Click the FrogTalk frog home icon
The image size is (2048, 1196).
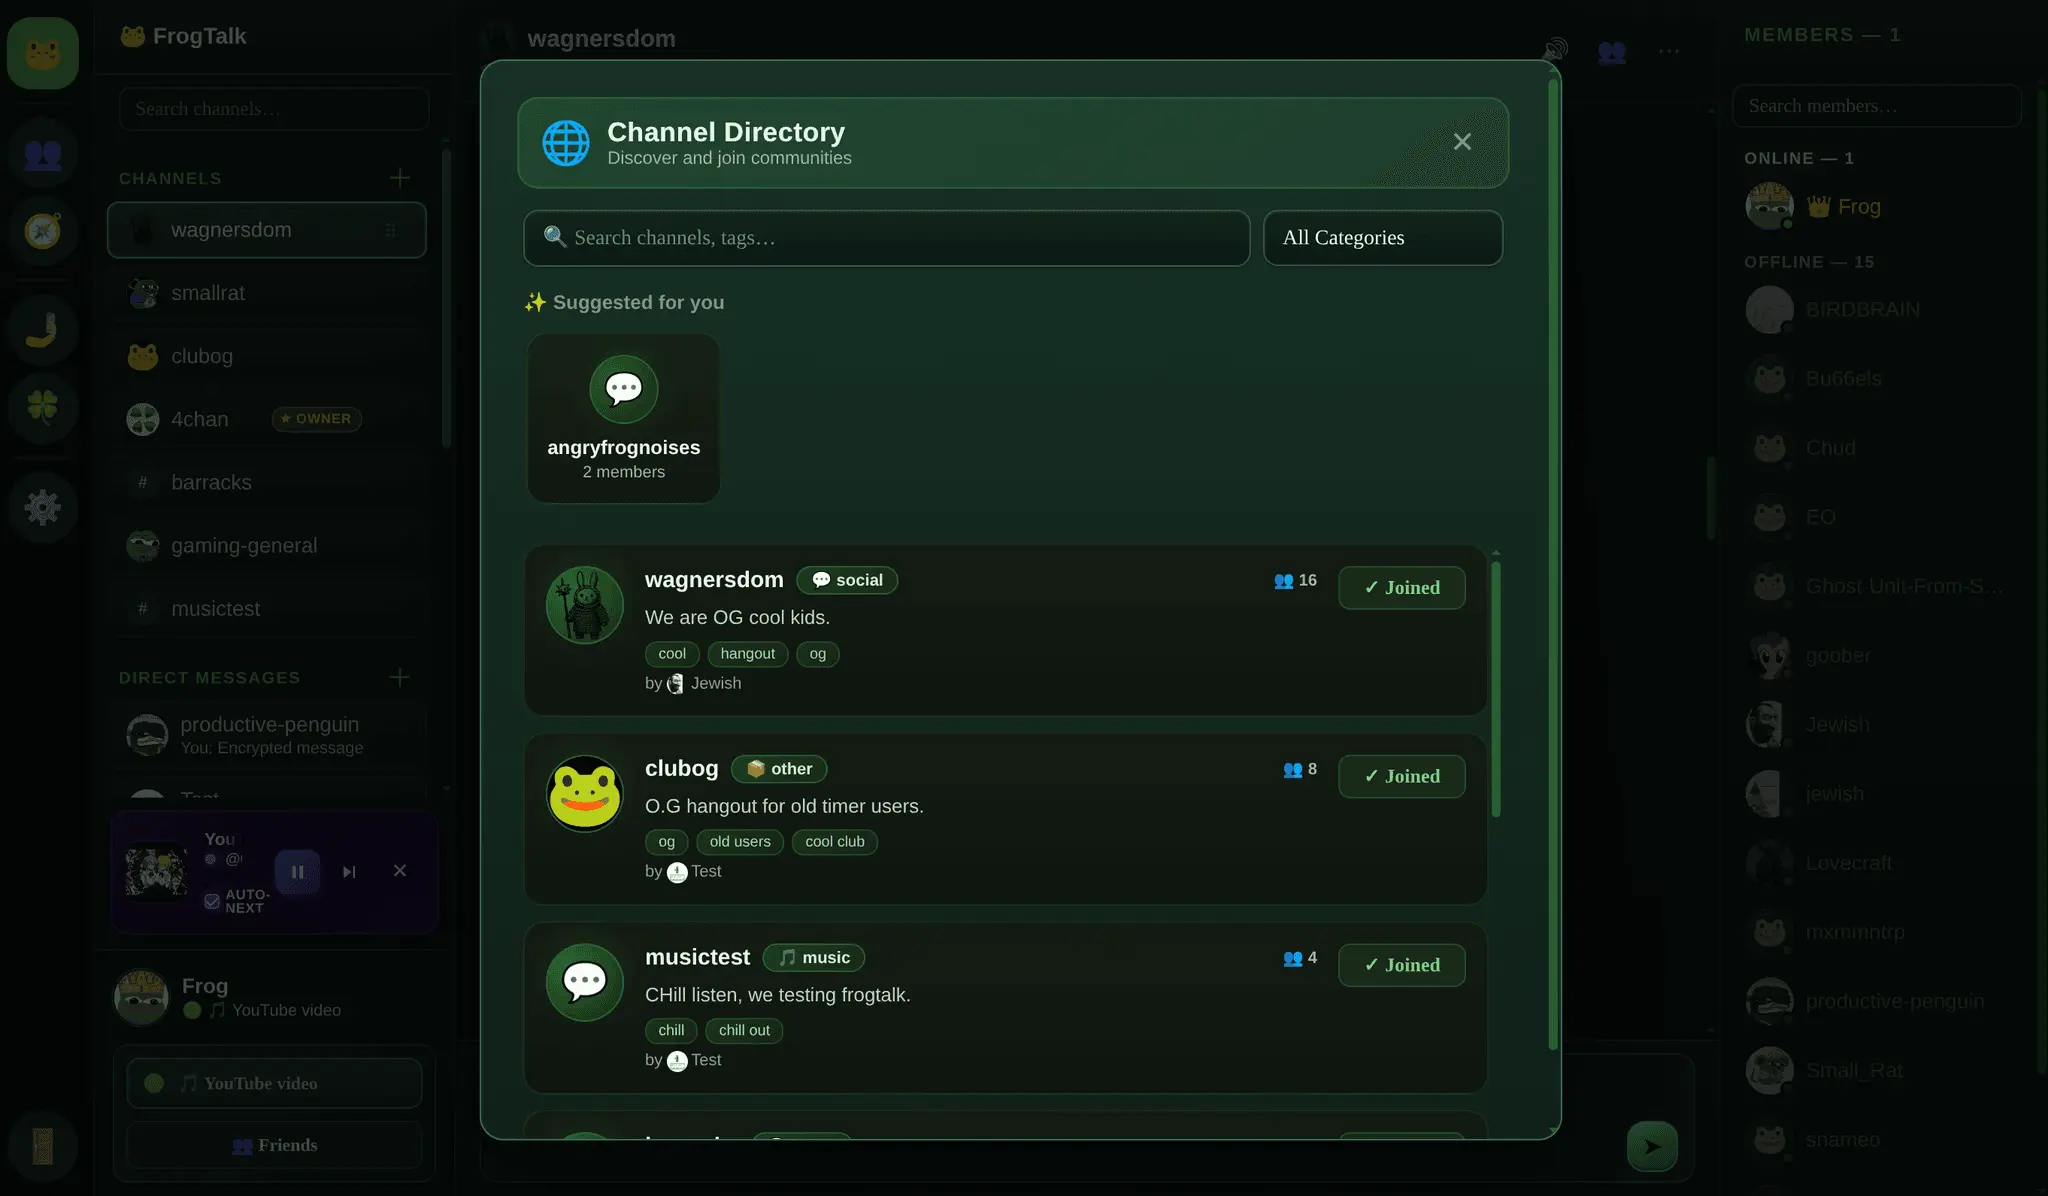pos(43,53)
